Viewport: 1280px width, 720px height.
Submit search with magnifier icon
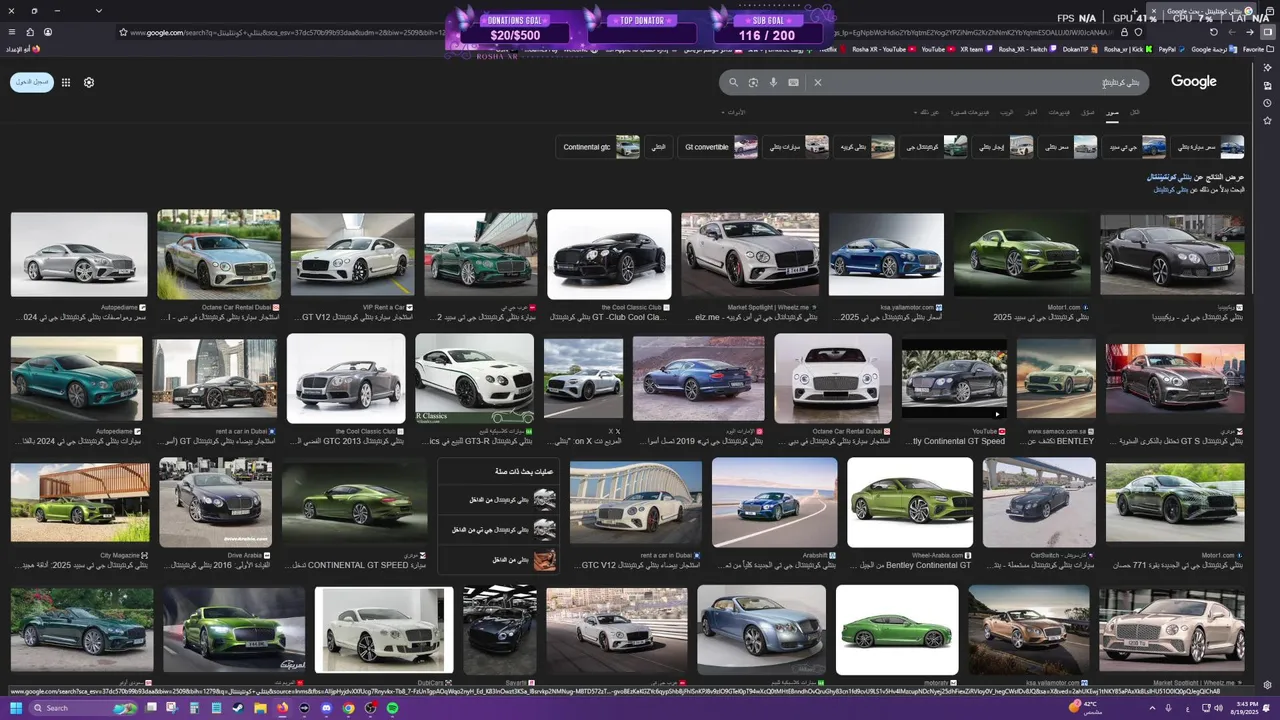click(733, 82)
